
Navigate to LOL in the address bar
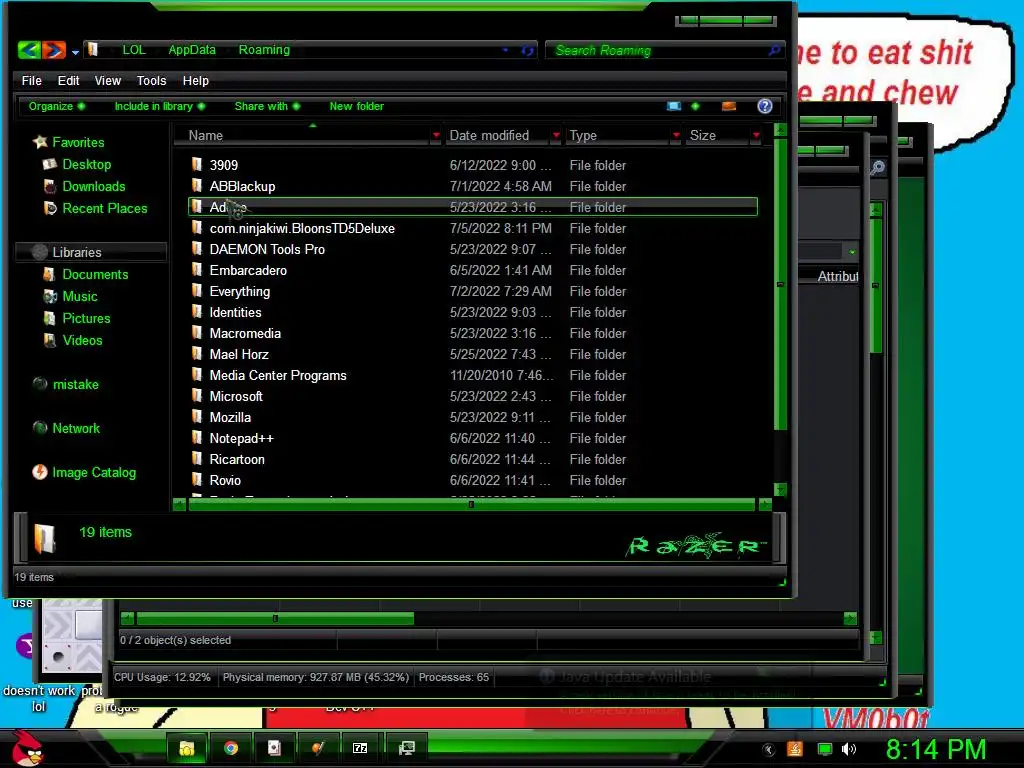click(x=134, y=50)
